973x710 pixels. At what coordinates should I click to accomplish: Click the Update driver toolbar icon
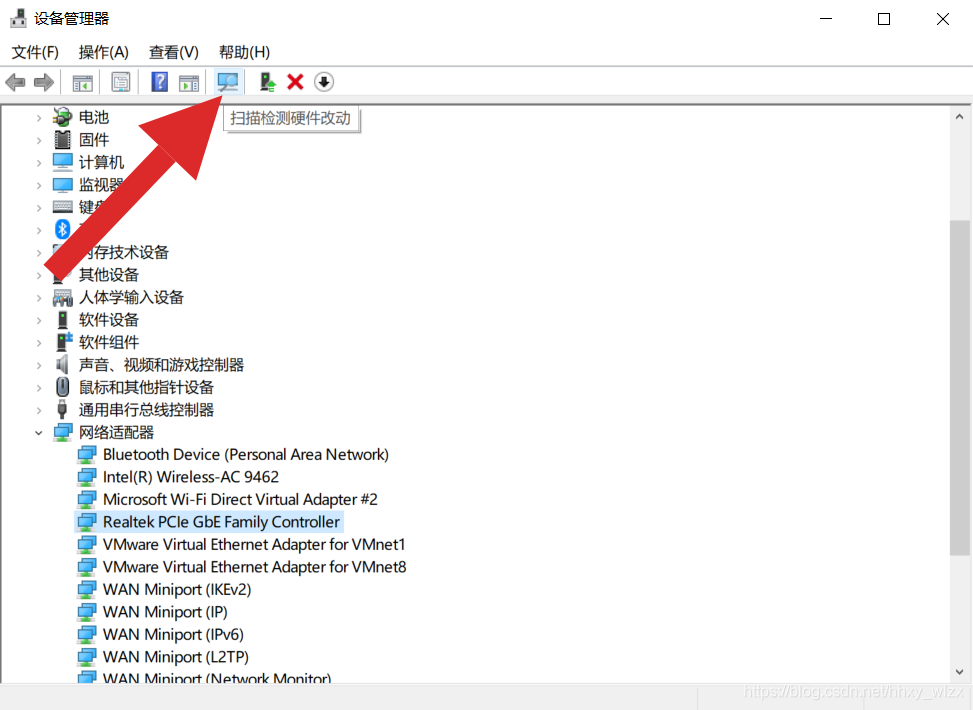[267, 82]
